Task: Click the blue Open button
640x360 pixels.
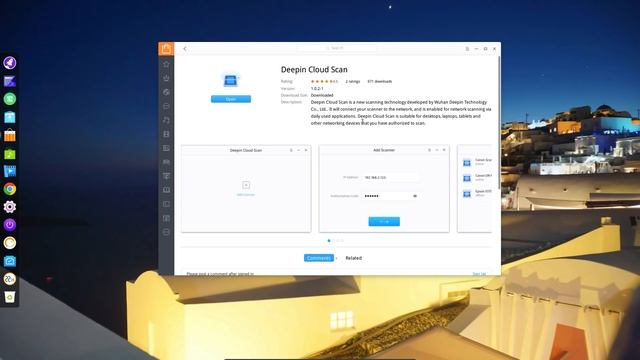Action: (x=231, y=99)
